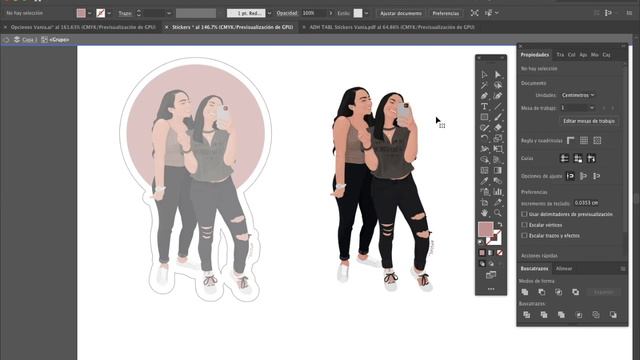
Task: Open the brush definition dropdown '1 pt. Red...'
Action: pyautogui.click(x=269, y=13)
